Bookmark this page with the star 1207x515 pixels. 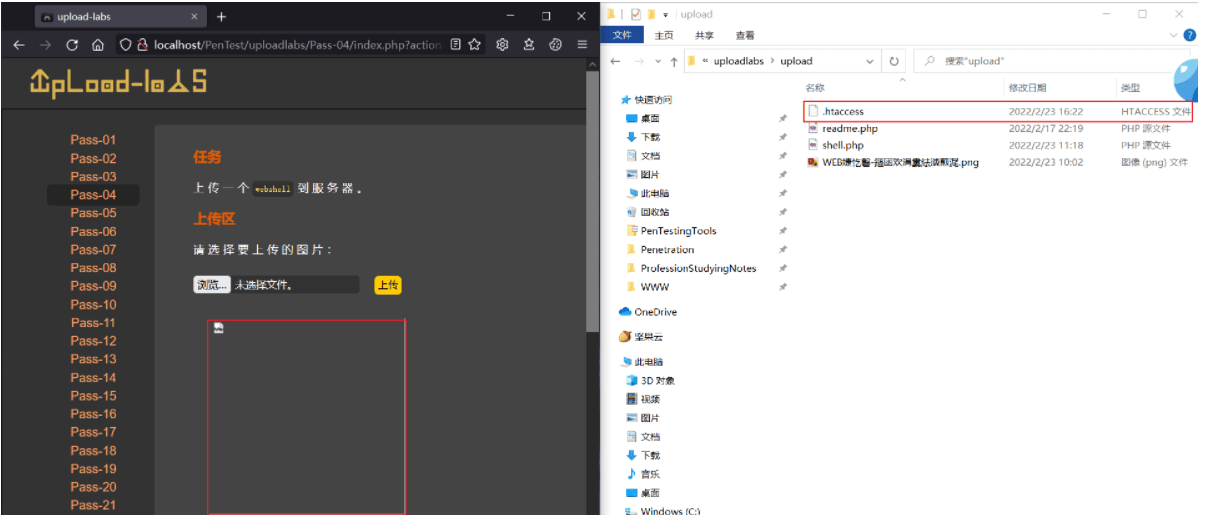tap(475, 45)
